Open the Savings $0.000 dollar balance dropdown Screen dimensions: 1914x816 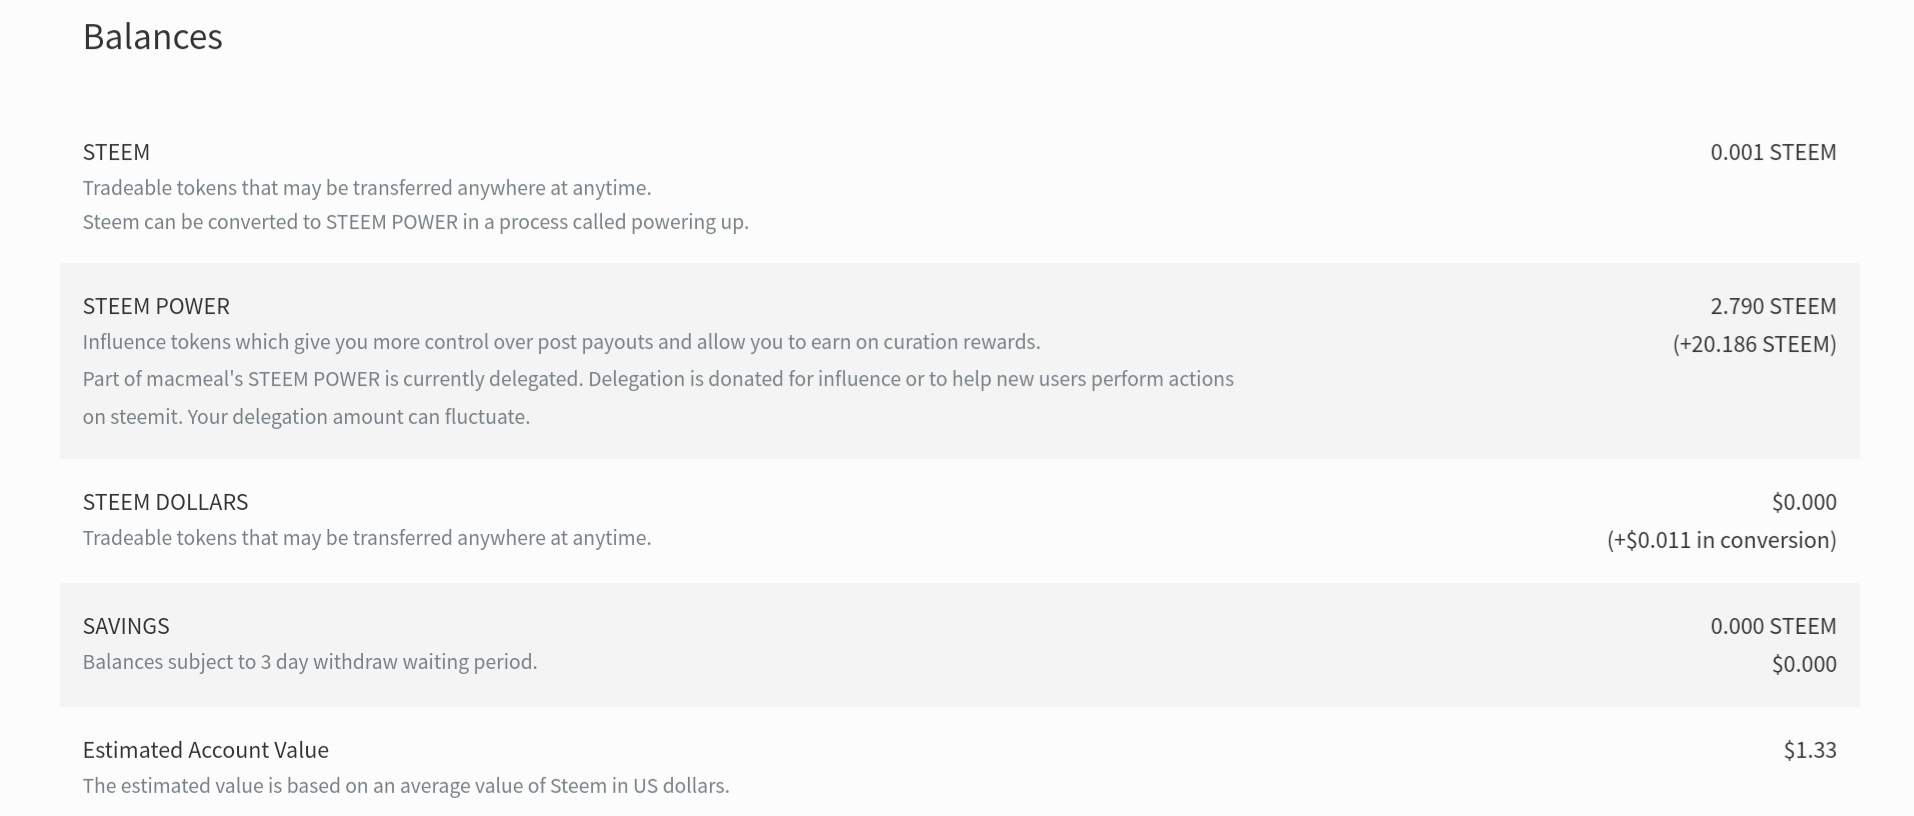pos(1803,665)
